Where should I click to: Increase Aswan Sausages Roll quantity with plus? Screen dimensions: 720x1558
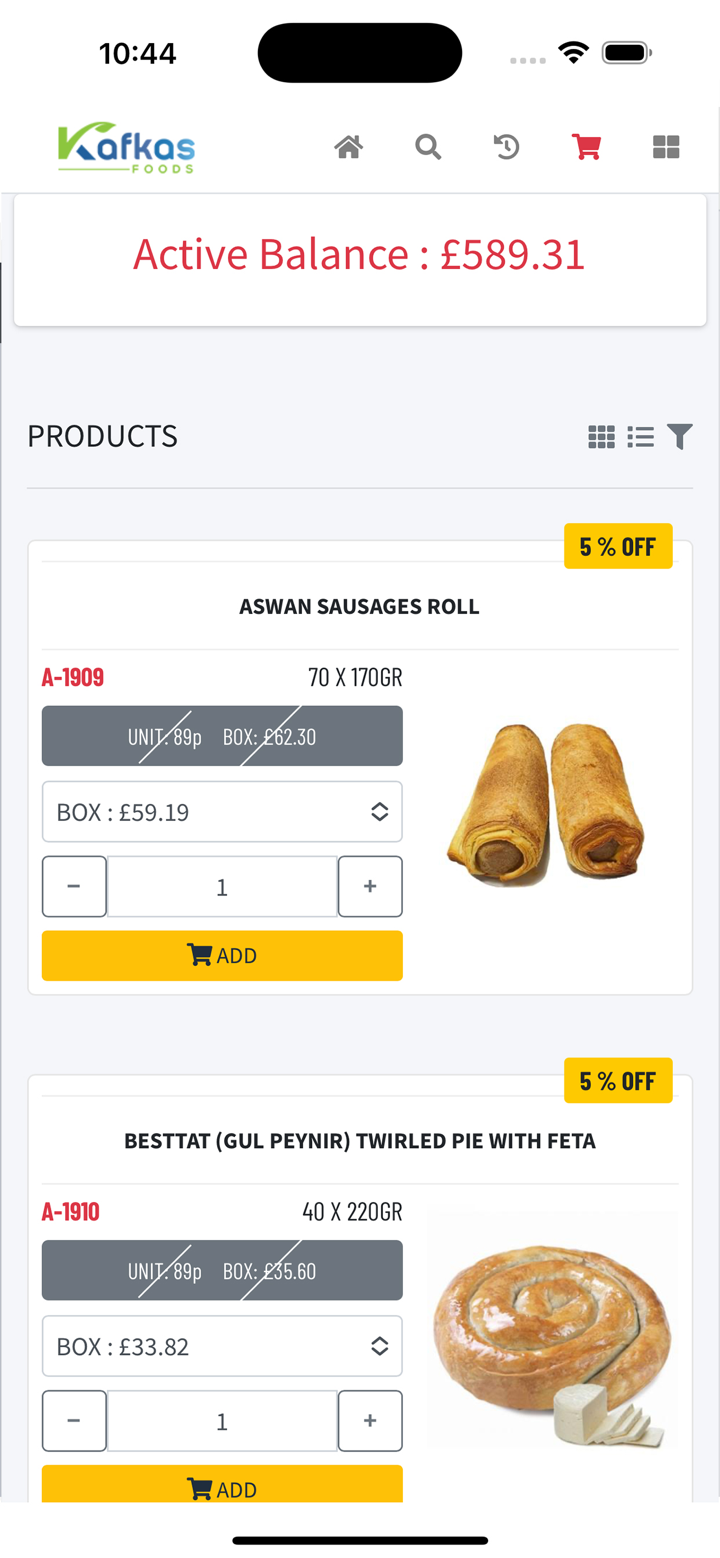coord(369,886)
